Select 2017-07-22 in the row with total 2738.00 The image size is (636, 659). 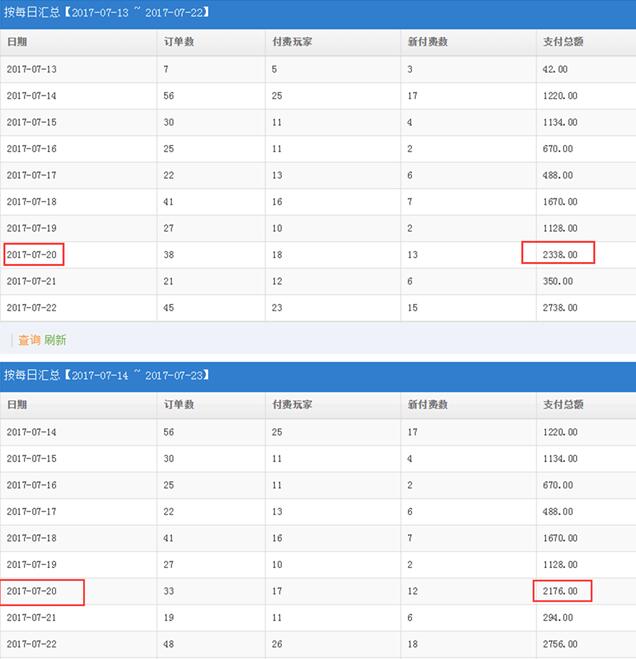32,308
